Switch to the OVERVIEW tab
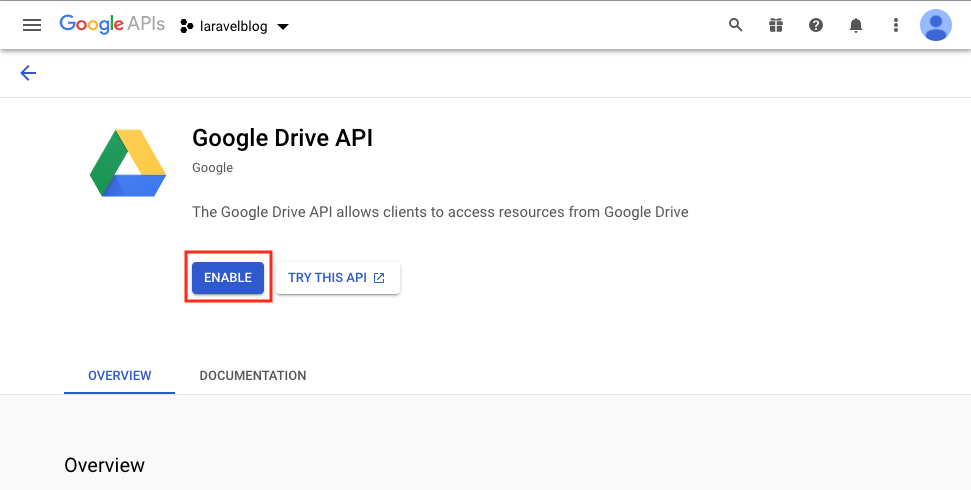Viewport: 971px width, 490px height. (x=120, y=375)
